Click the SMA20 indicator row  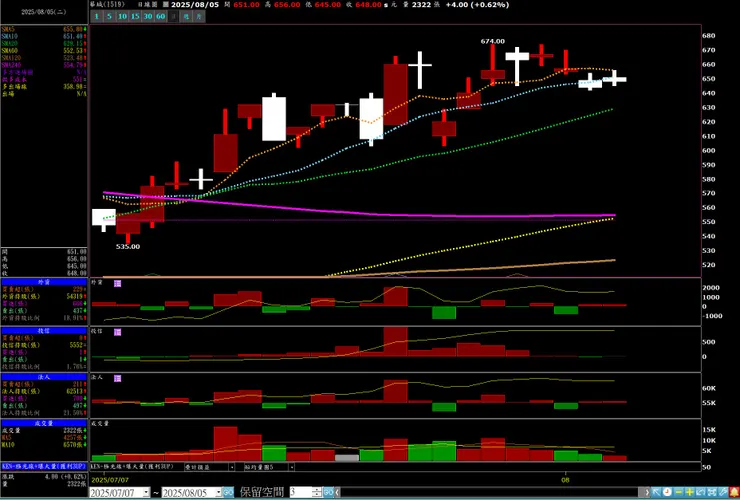coord(44,43)
